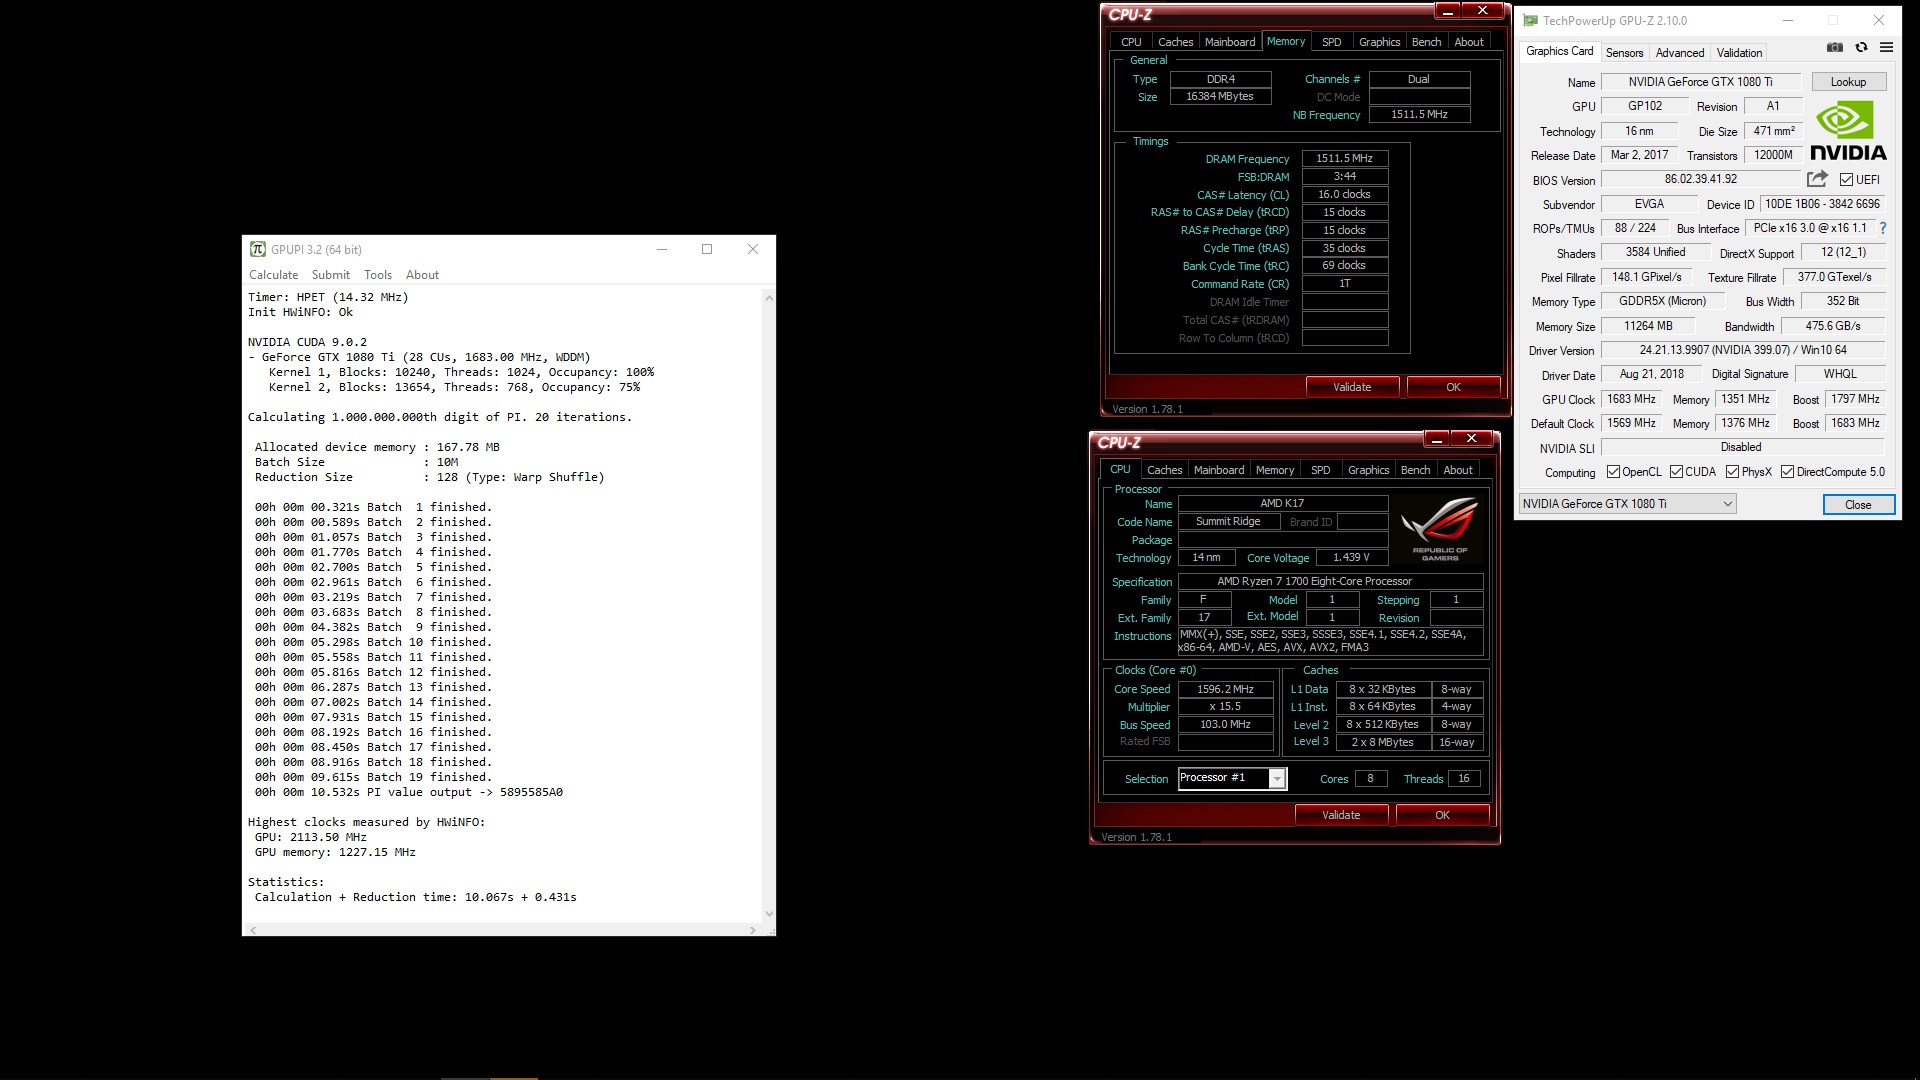Open GPUPI Tools menu
1920x1080 pixels.
coord(378,275)
